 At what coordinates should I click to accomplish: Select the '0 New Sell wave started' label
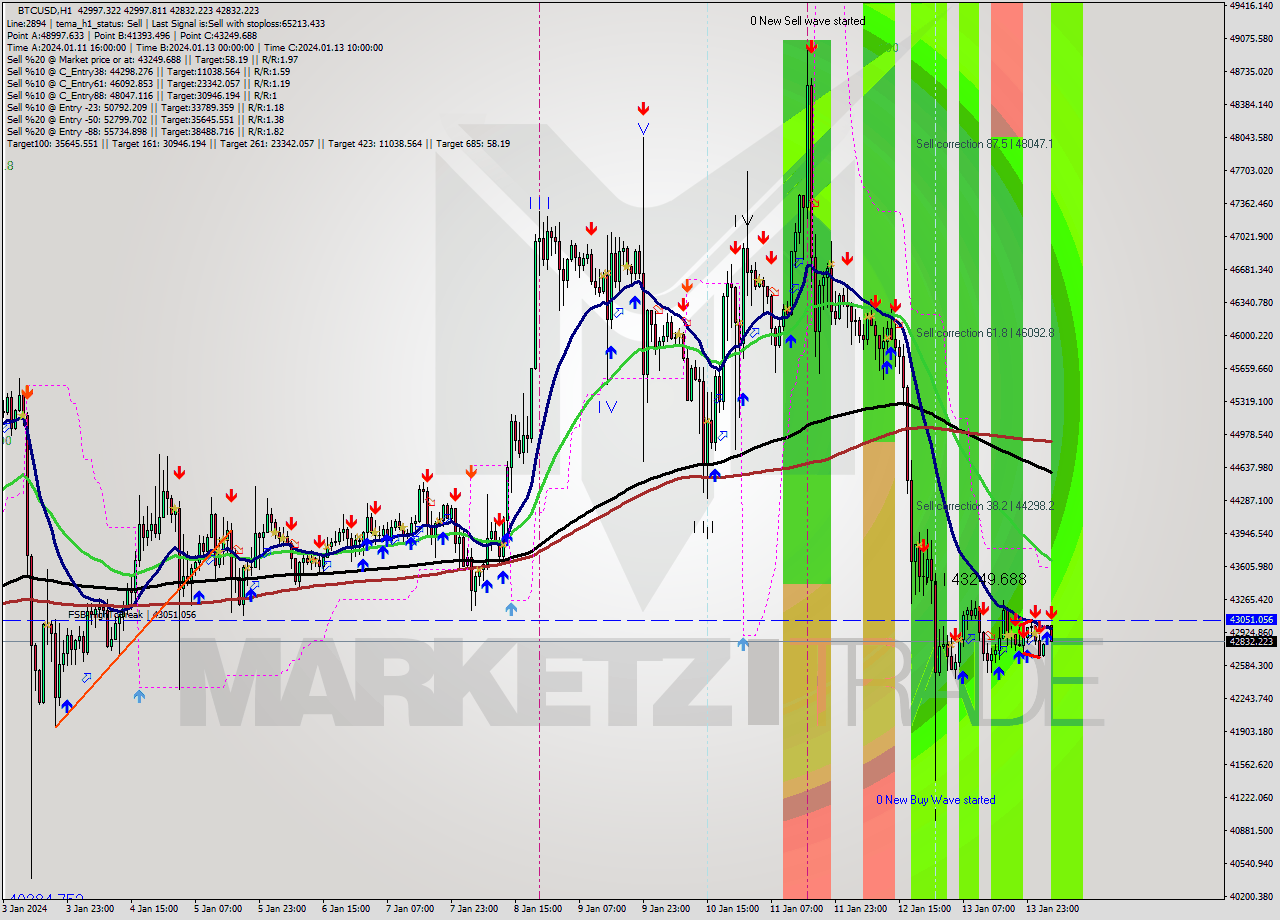(808, 21)
